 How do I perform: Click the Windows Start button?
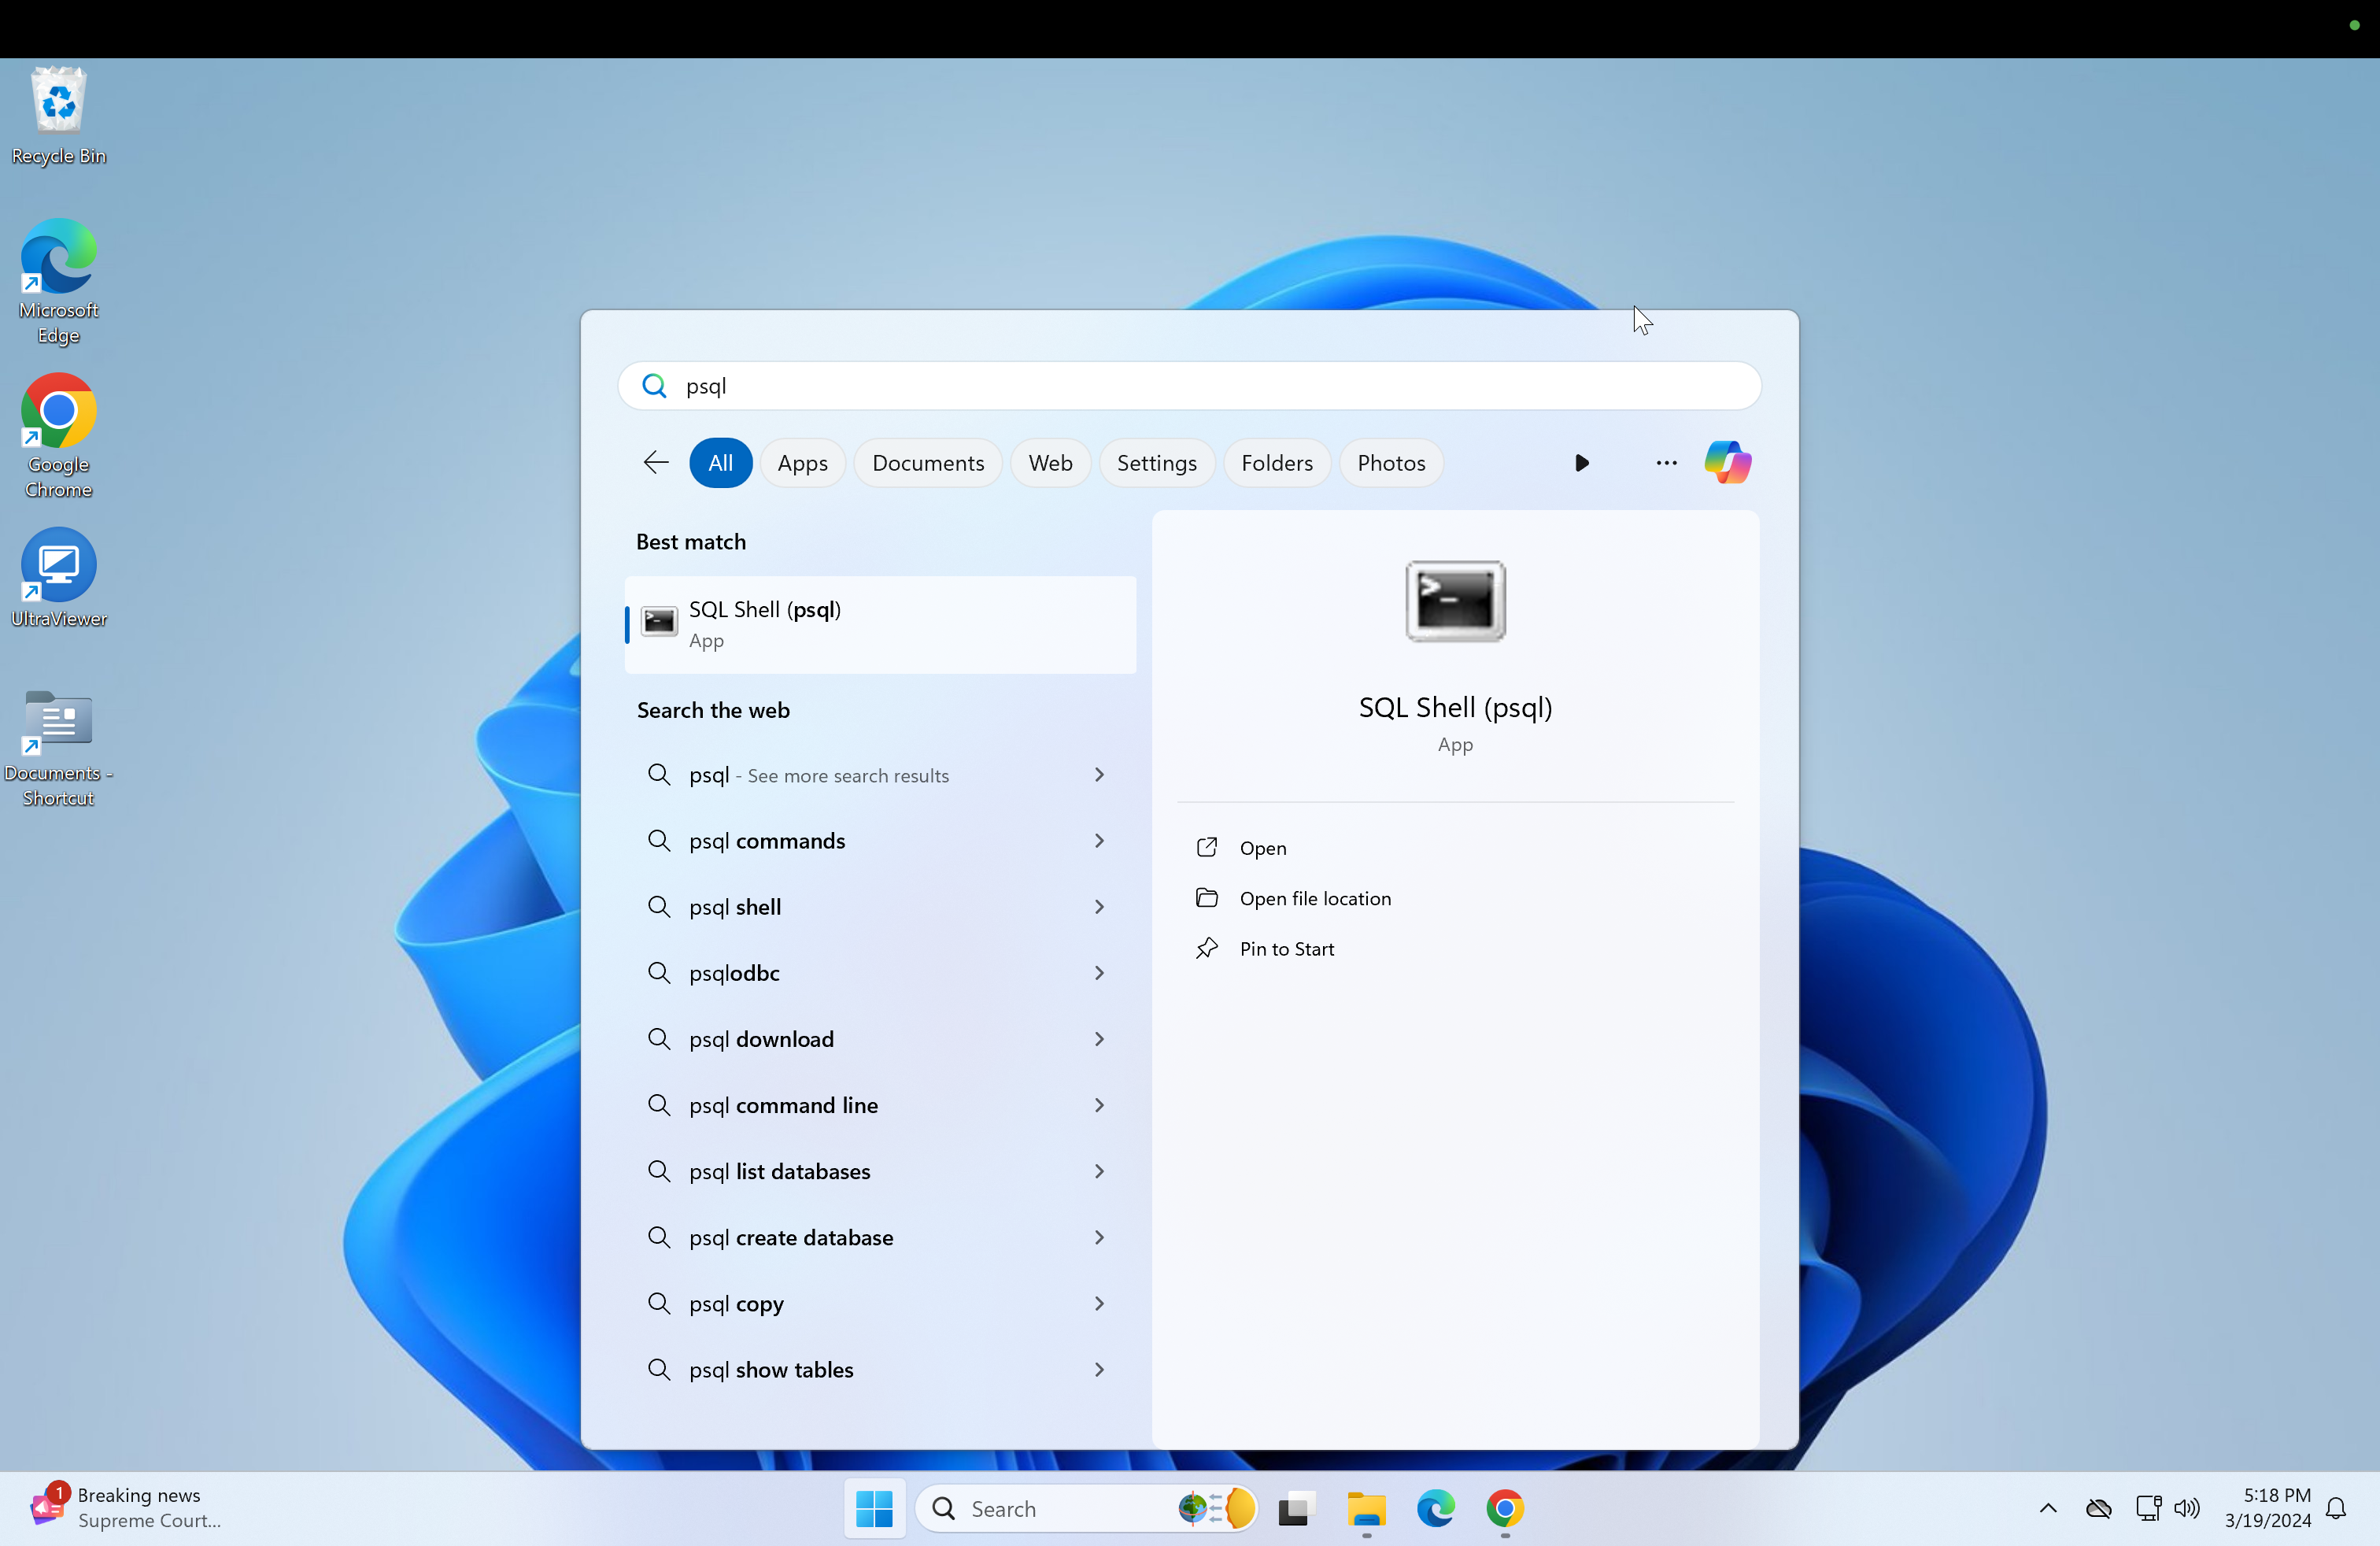(874, 1508)
